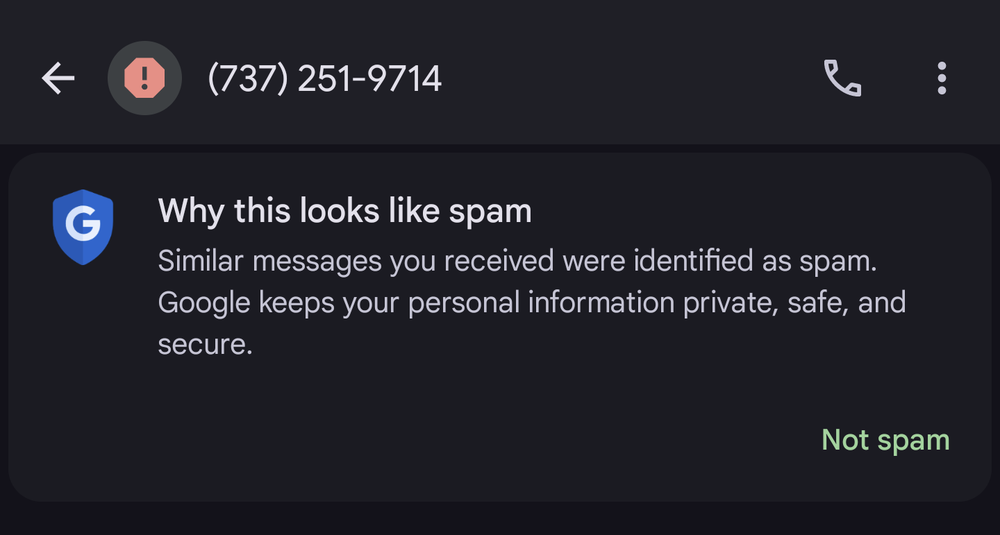Click the "Why this looks like spam" heading

coord(344,211)
